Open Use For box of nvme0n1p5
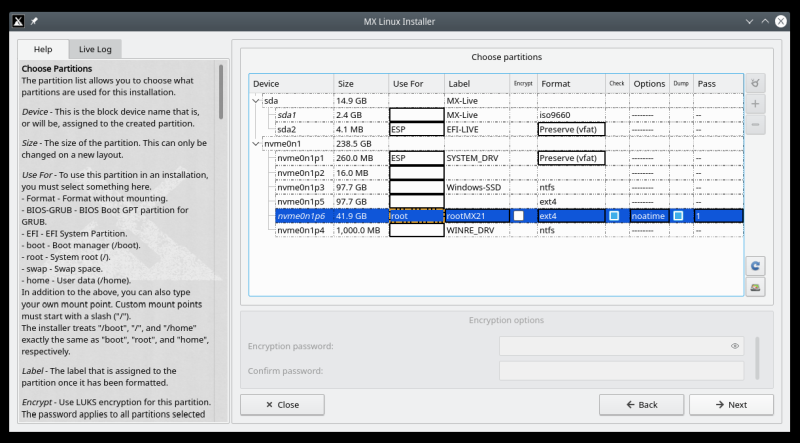800x443 pixels. (x=417, y=202)
